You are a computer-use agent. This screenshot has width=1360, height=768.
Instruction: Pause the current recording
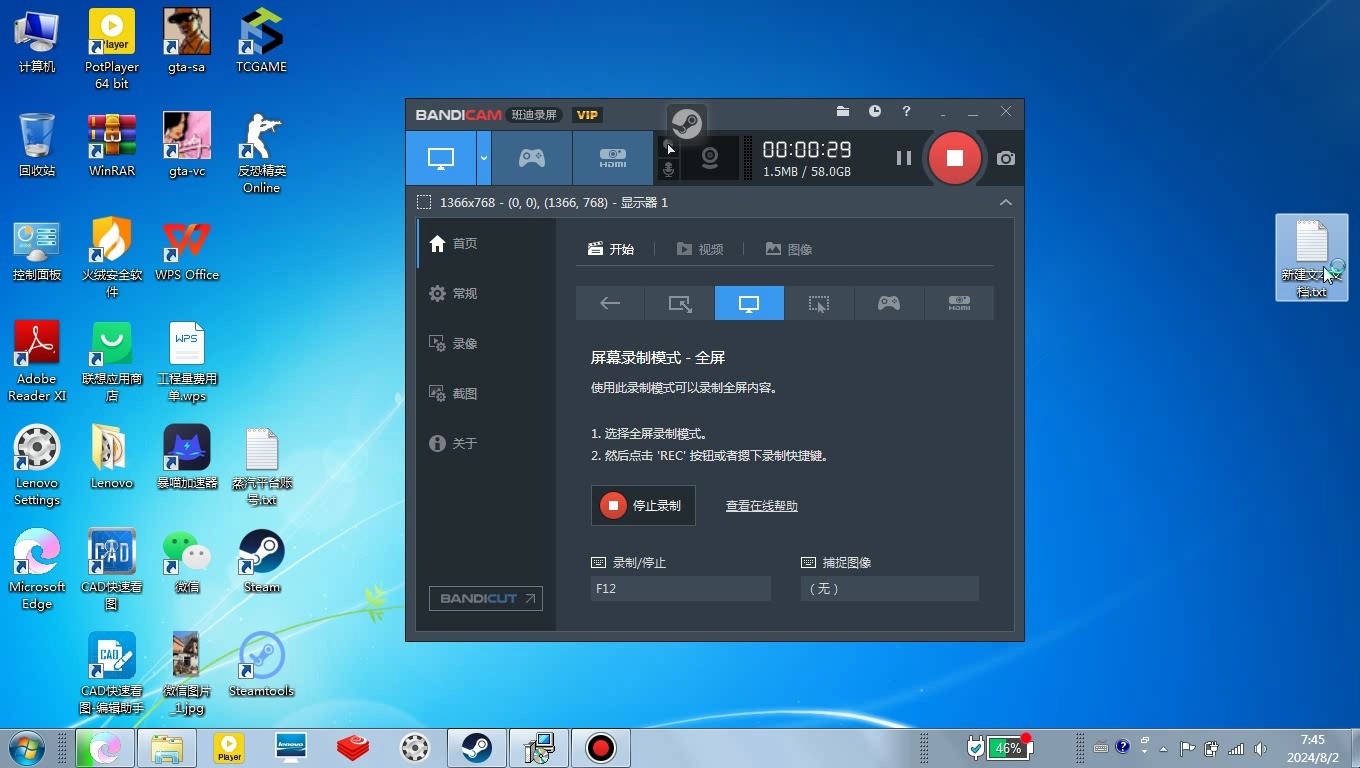pyautogui.click(x=904, y=158)
